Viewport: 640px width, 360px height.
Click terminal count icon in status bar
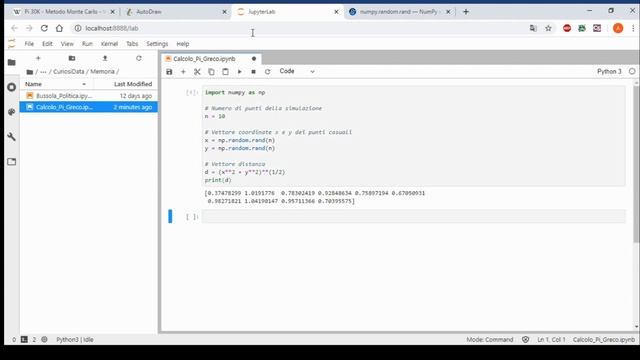(x=24, y=340)
